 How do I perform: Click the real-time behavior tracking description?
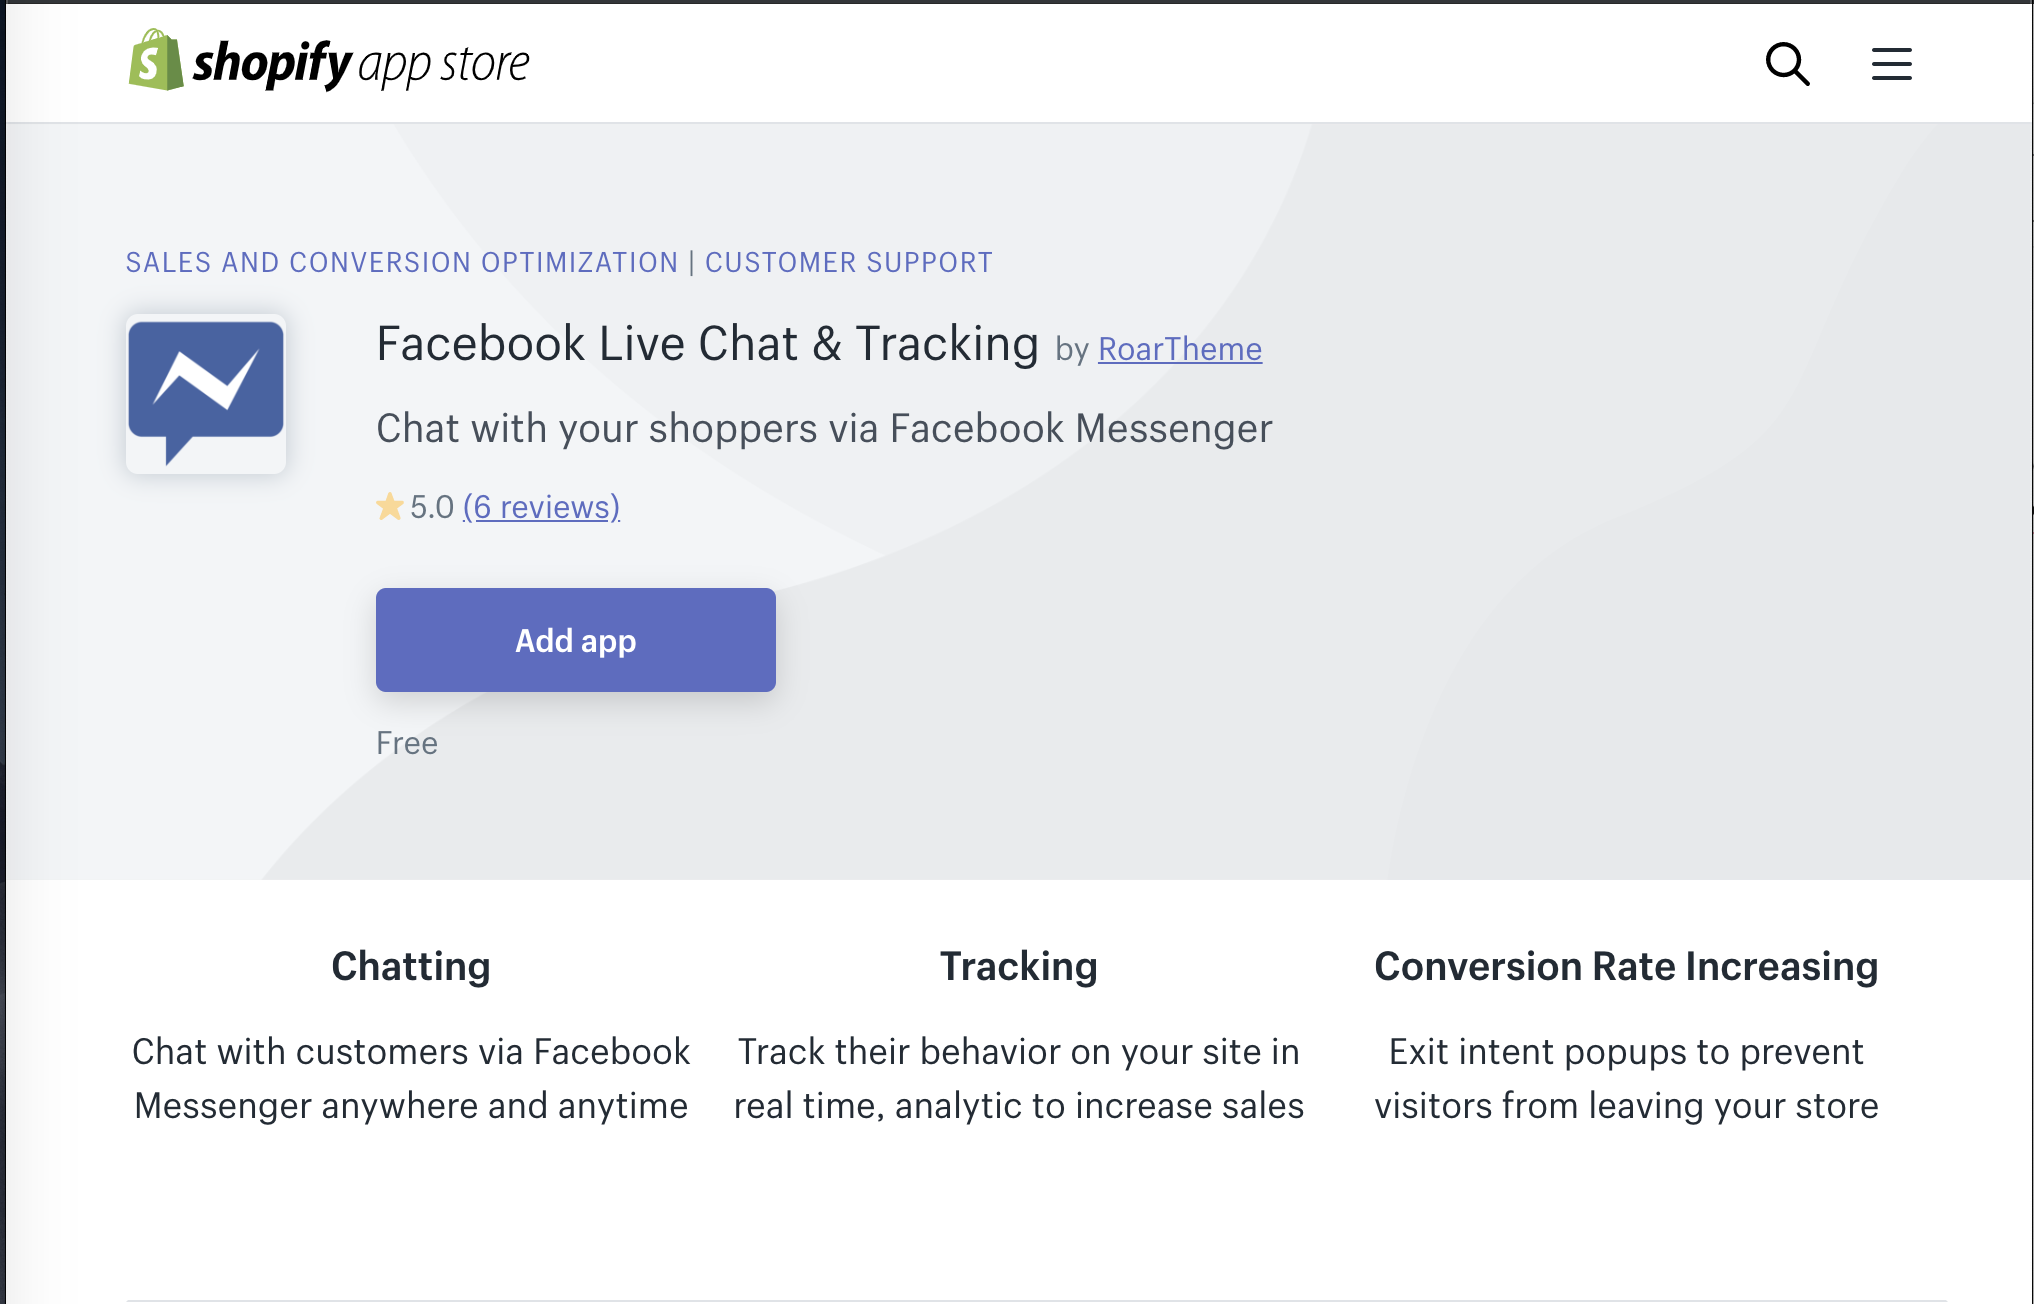1019,1079
